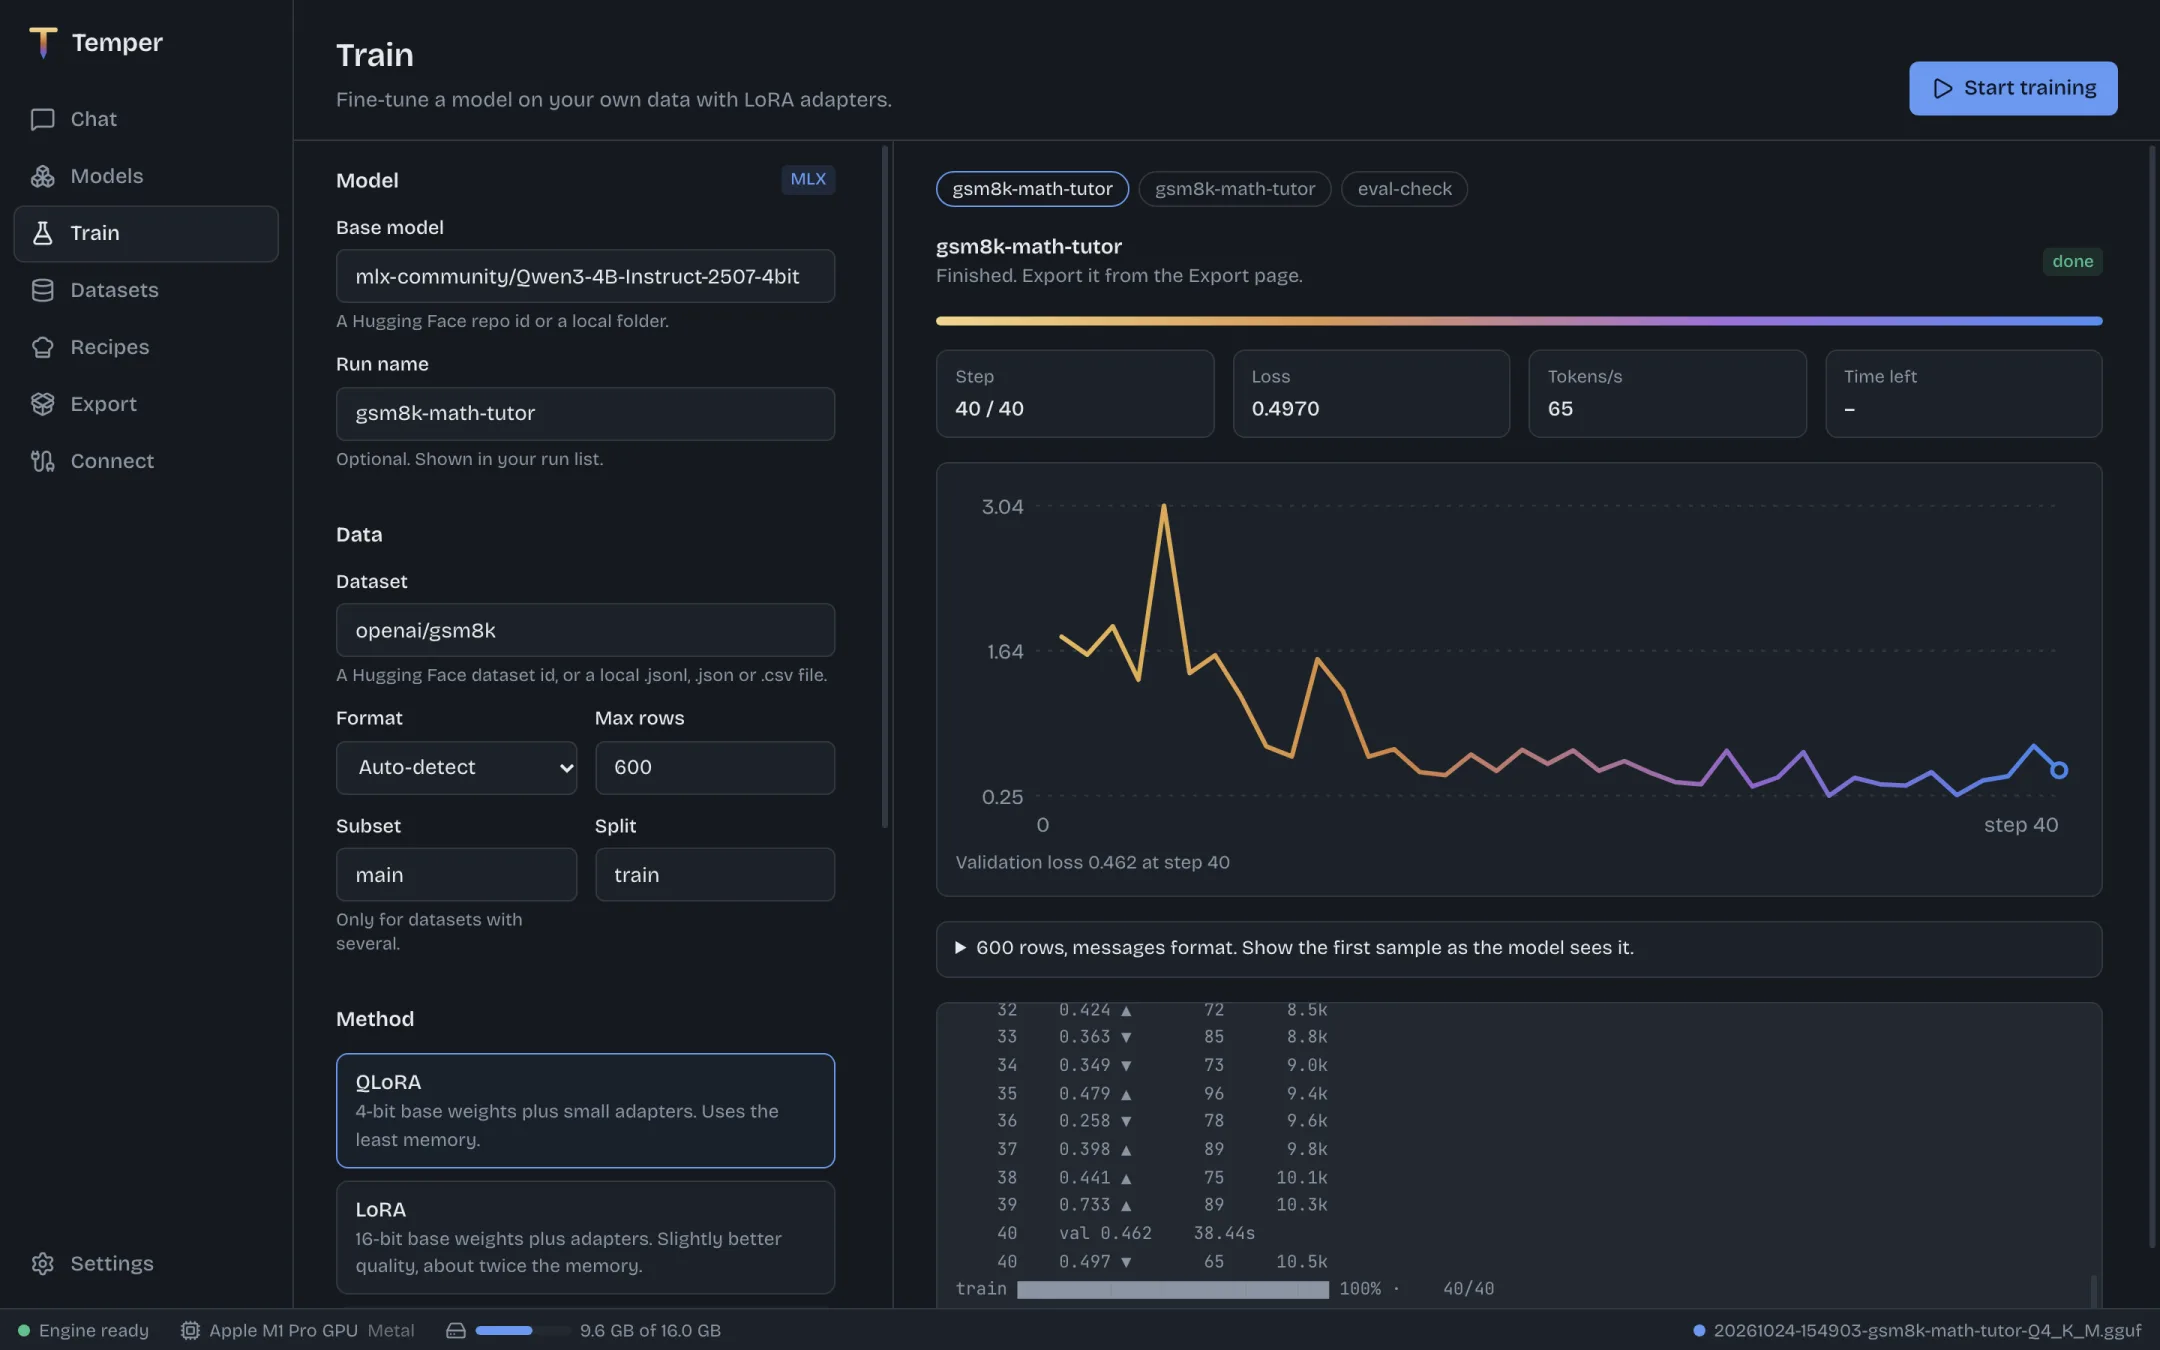This screenshot has height=1350, width=2160.
Task: Select the Train flask icon
Action: coord(42,233)
